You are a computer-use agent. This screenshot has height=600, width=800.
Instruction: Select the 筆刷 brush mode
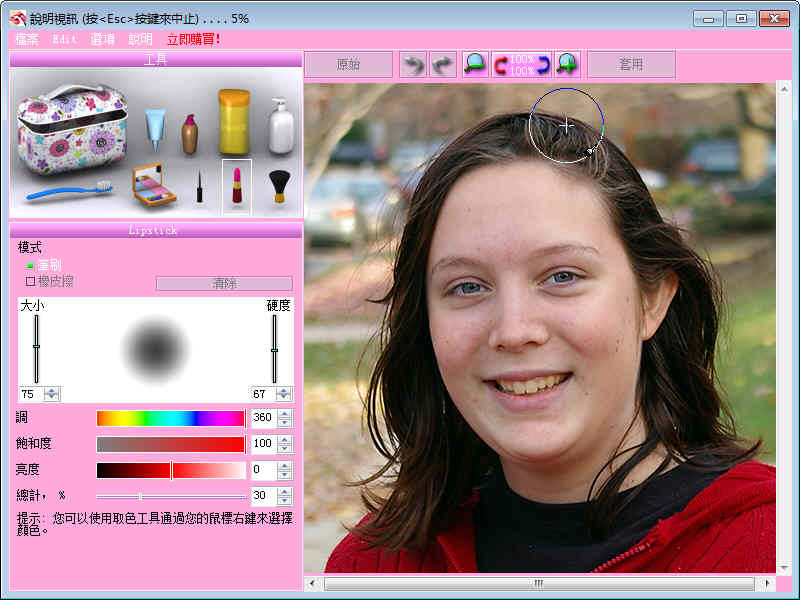(44, 265)
